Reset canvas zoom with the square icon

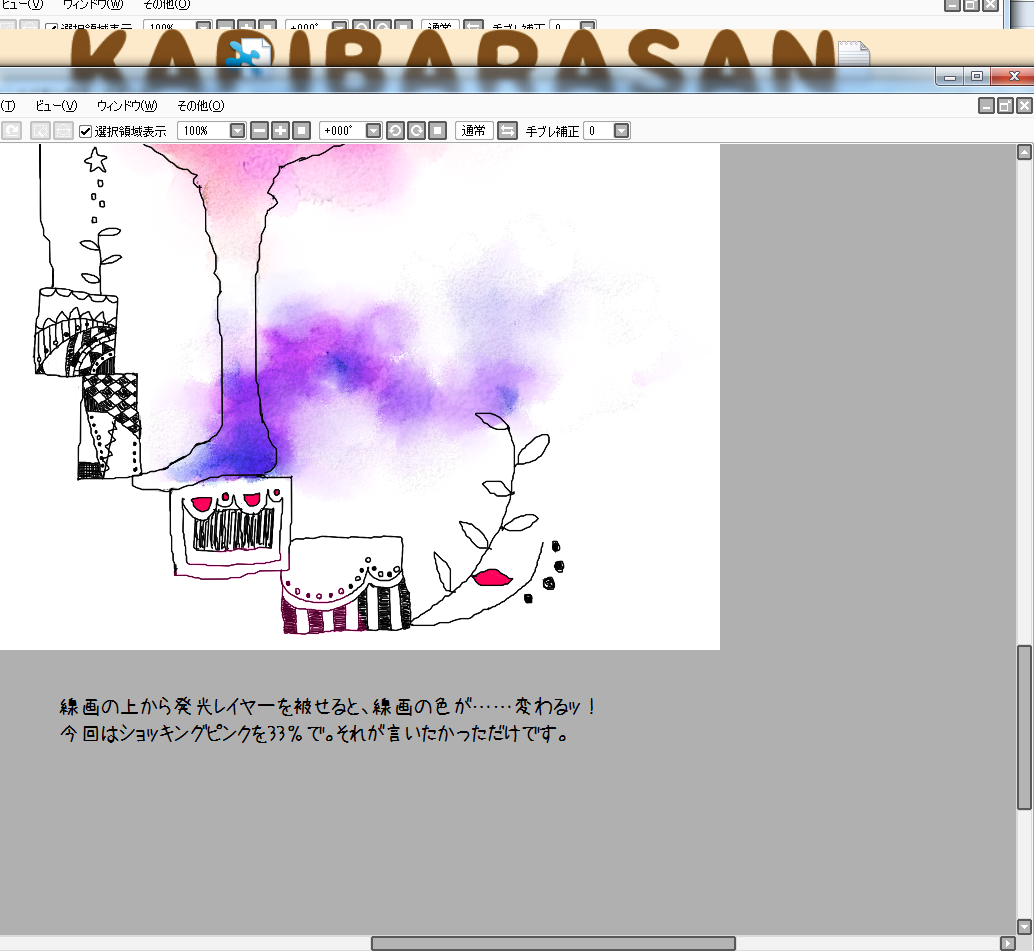tap(300, 131)
